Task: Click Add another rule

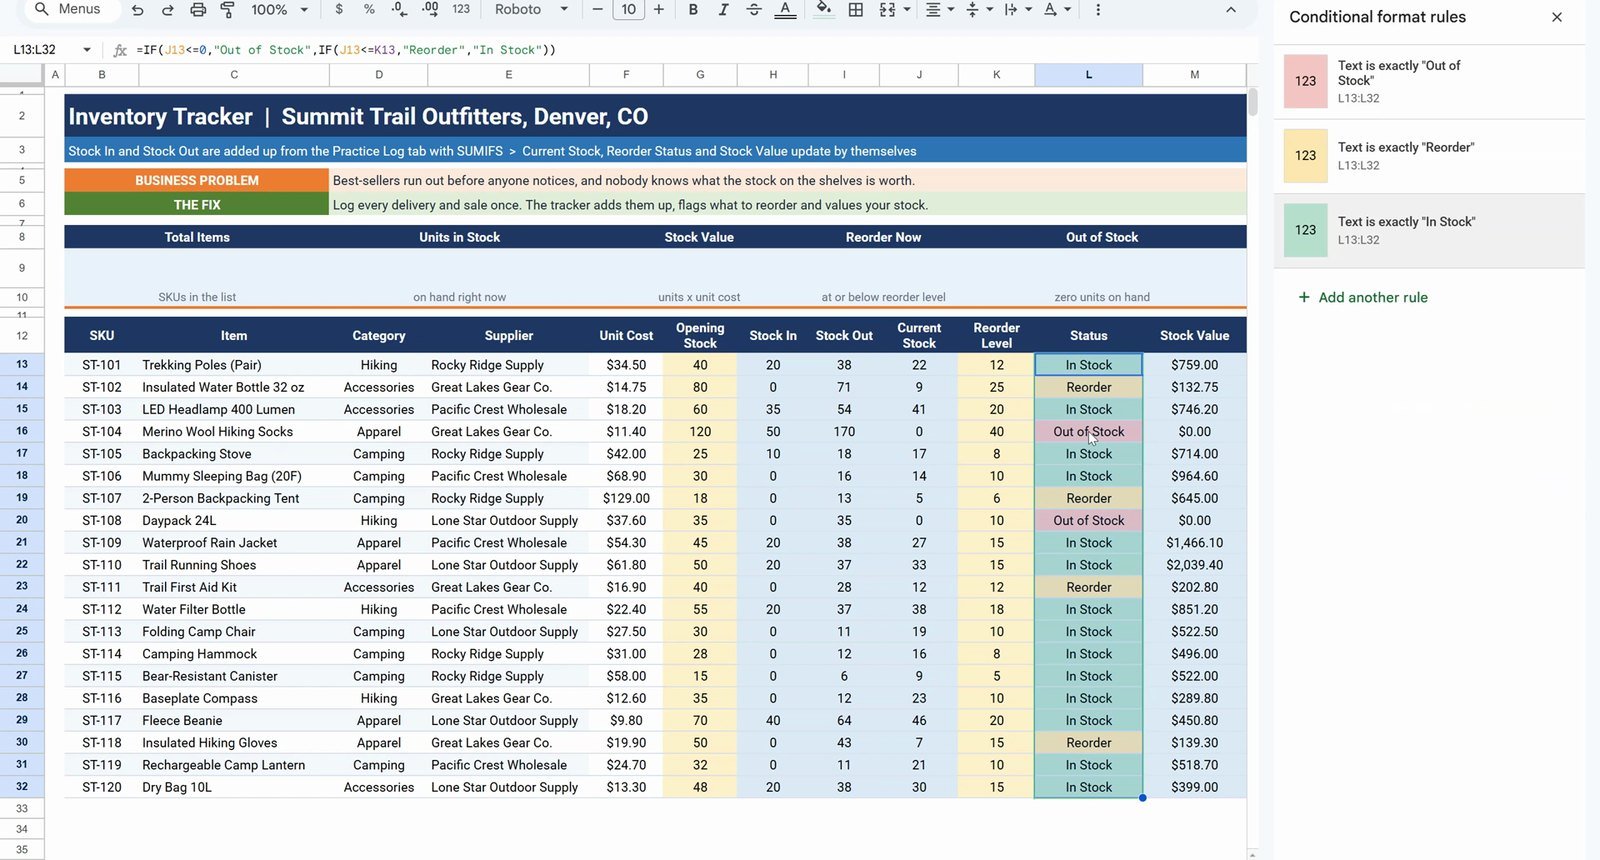Action: [x=1362, y=297]
